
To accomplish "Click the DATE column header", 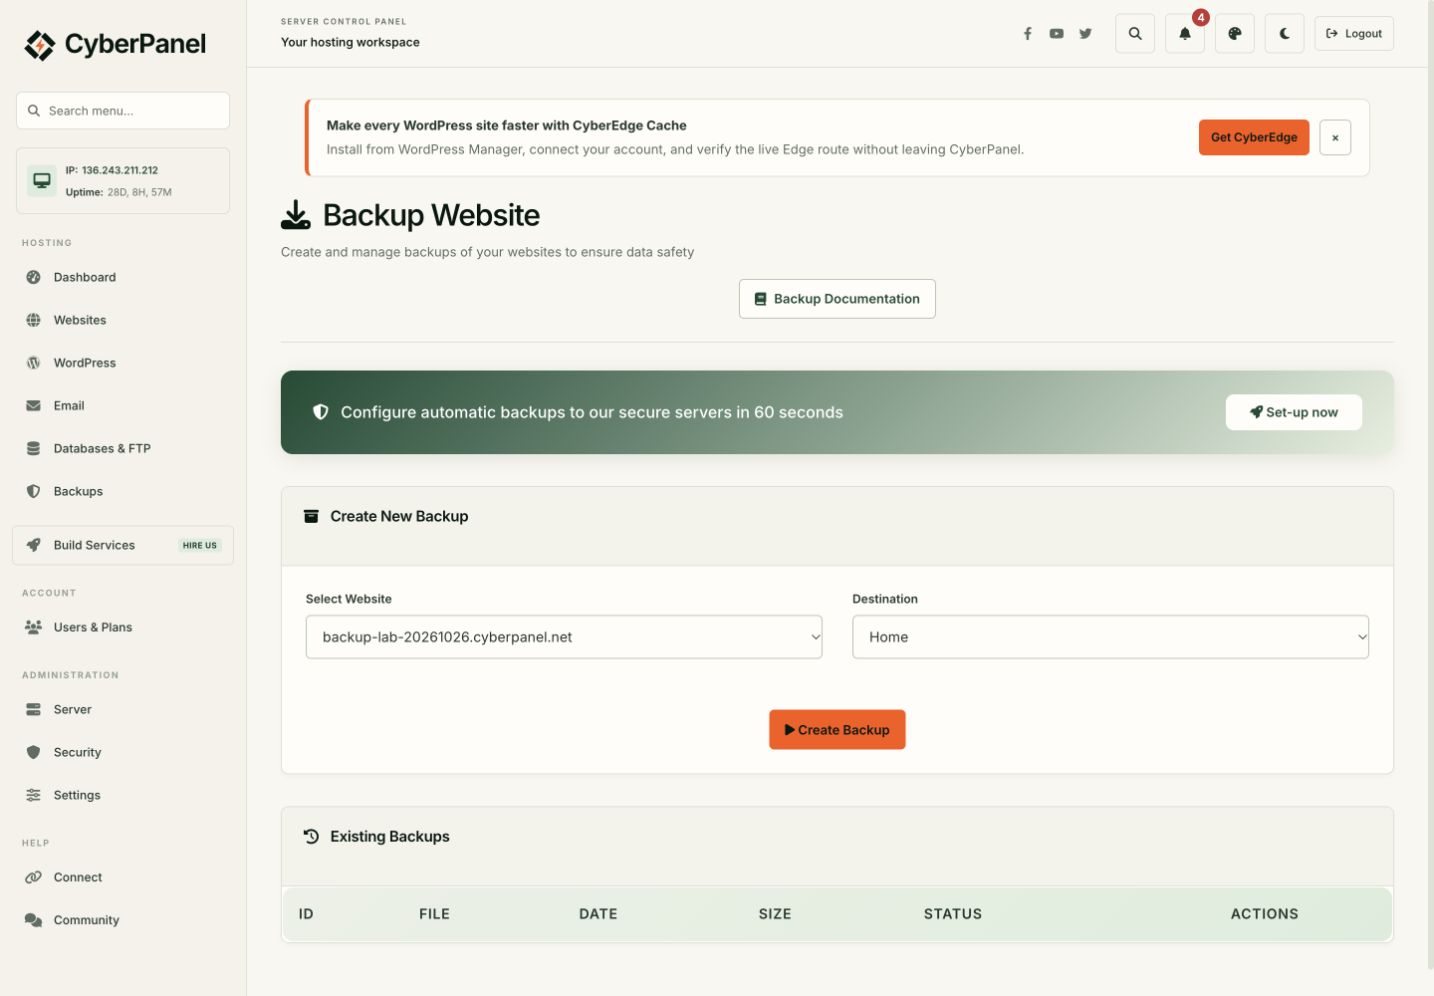I will click(598, 914).
